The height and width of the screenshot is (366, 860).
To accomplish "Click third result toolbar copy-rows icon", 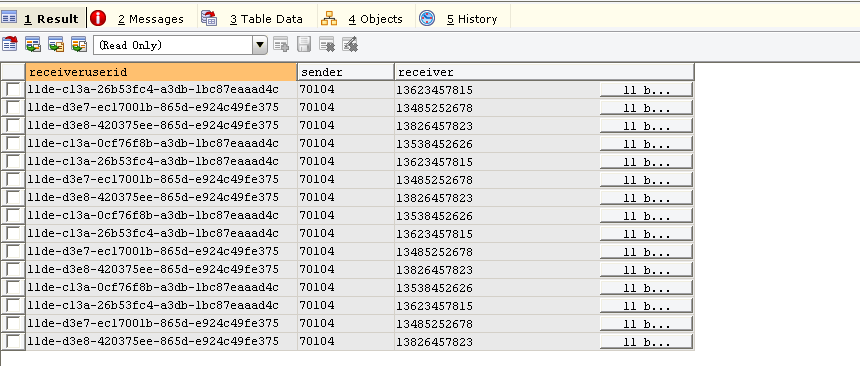I will (x=56, y=44).
